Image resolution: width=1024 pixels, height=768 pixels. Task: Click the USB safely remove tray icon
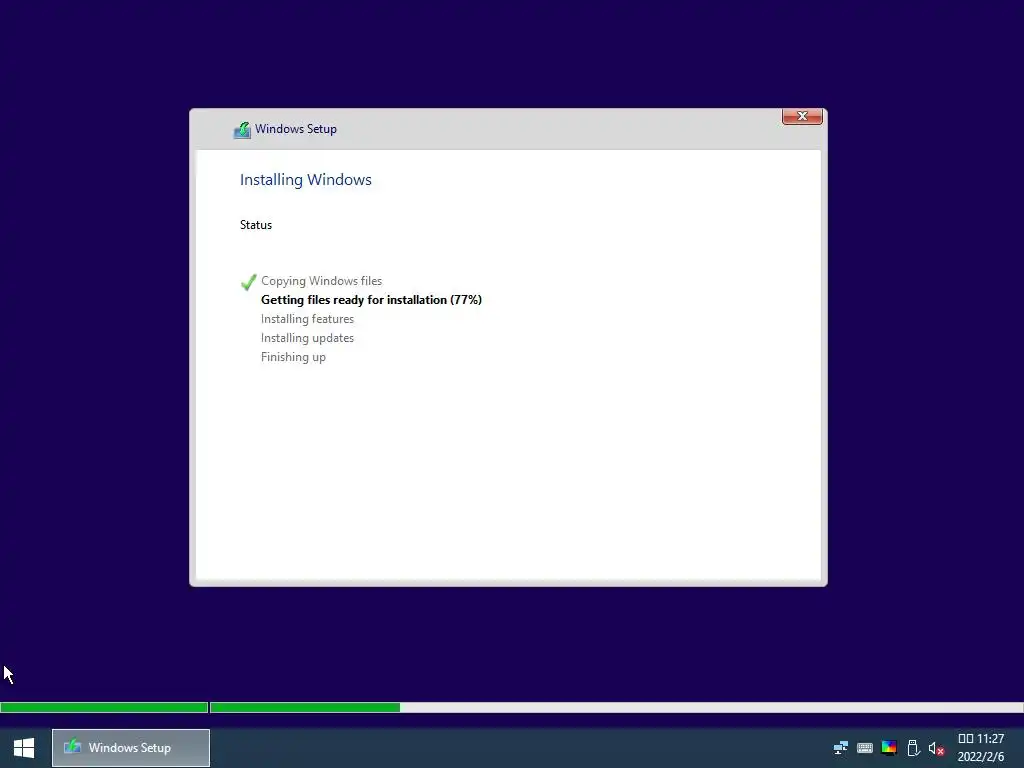(913, 748)
